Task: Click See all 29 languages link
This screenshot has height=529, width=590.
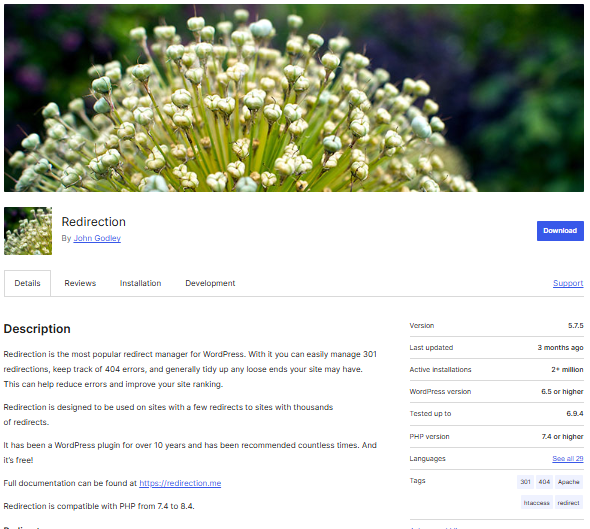Action: (x=568, y=459)
